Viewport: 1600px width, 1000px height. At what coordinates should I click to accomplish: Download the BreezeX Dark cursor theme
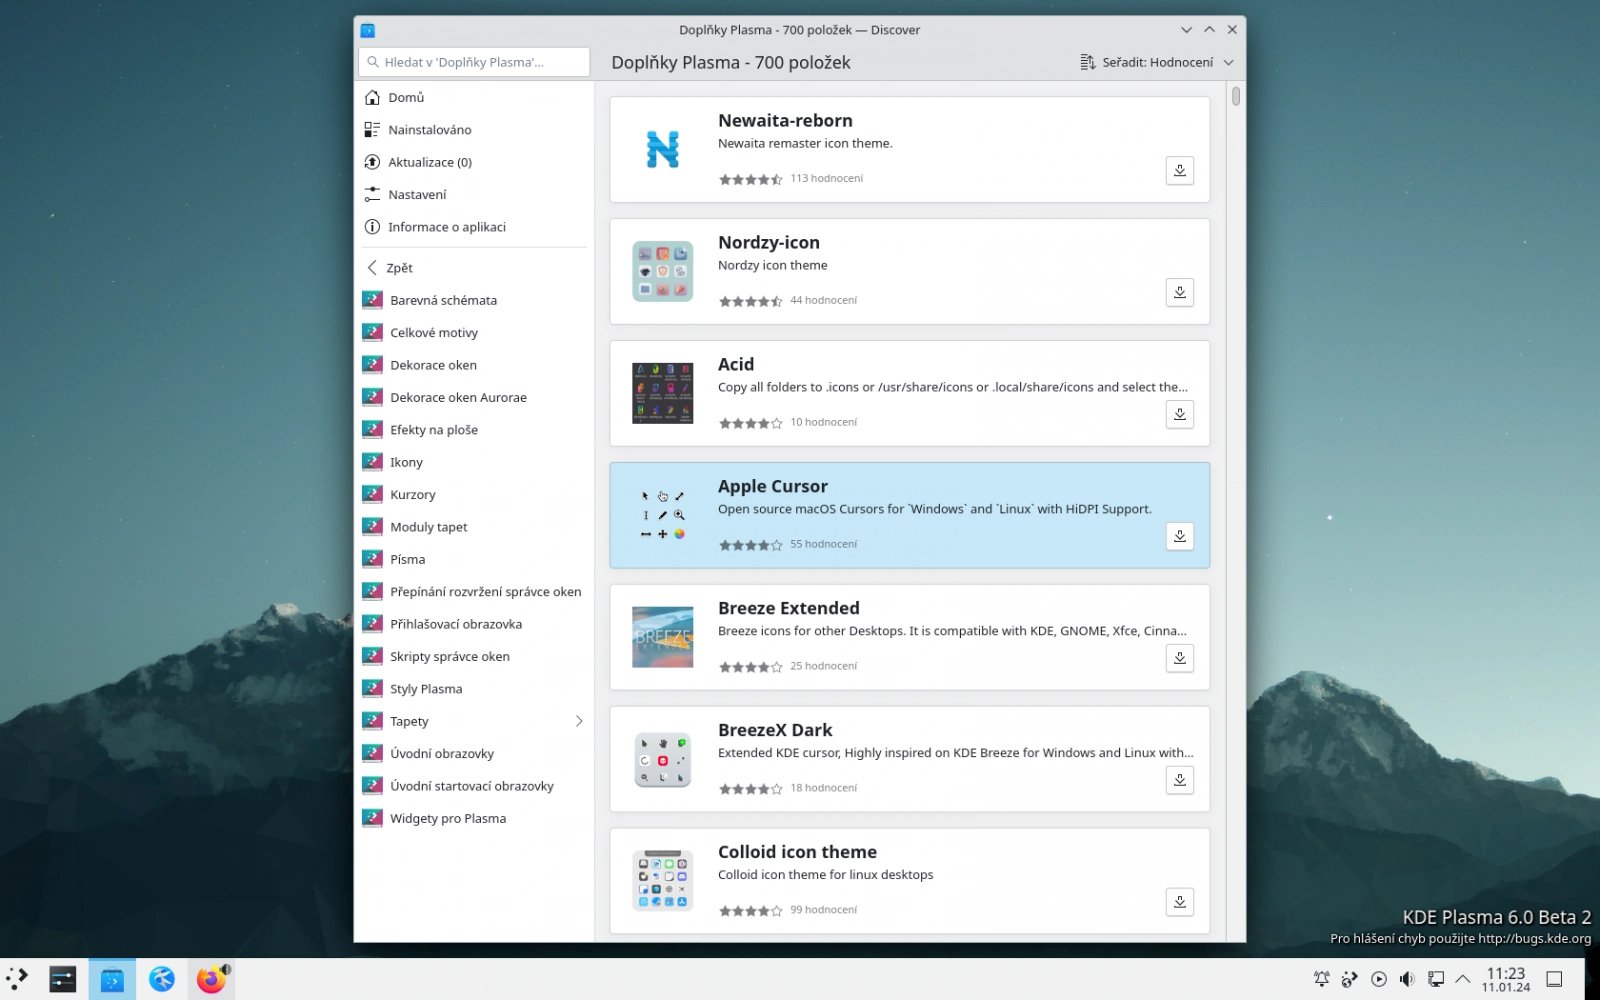pyautogui.click(x=1180, y=781)
